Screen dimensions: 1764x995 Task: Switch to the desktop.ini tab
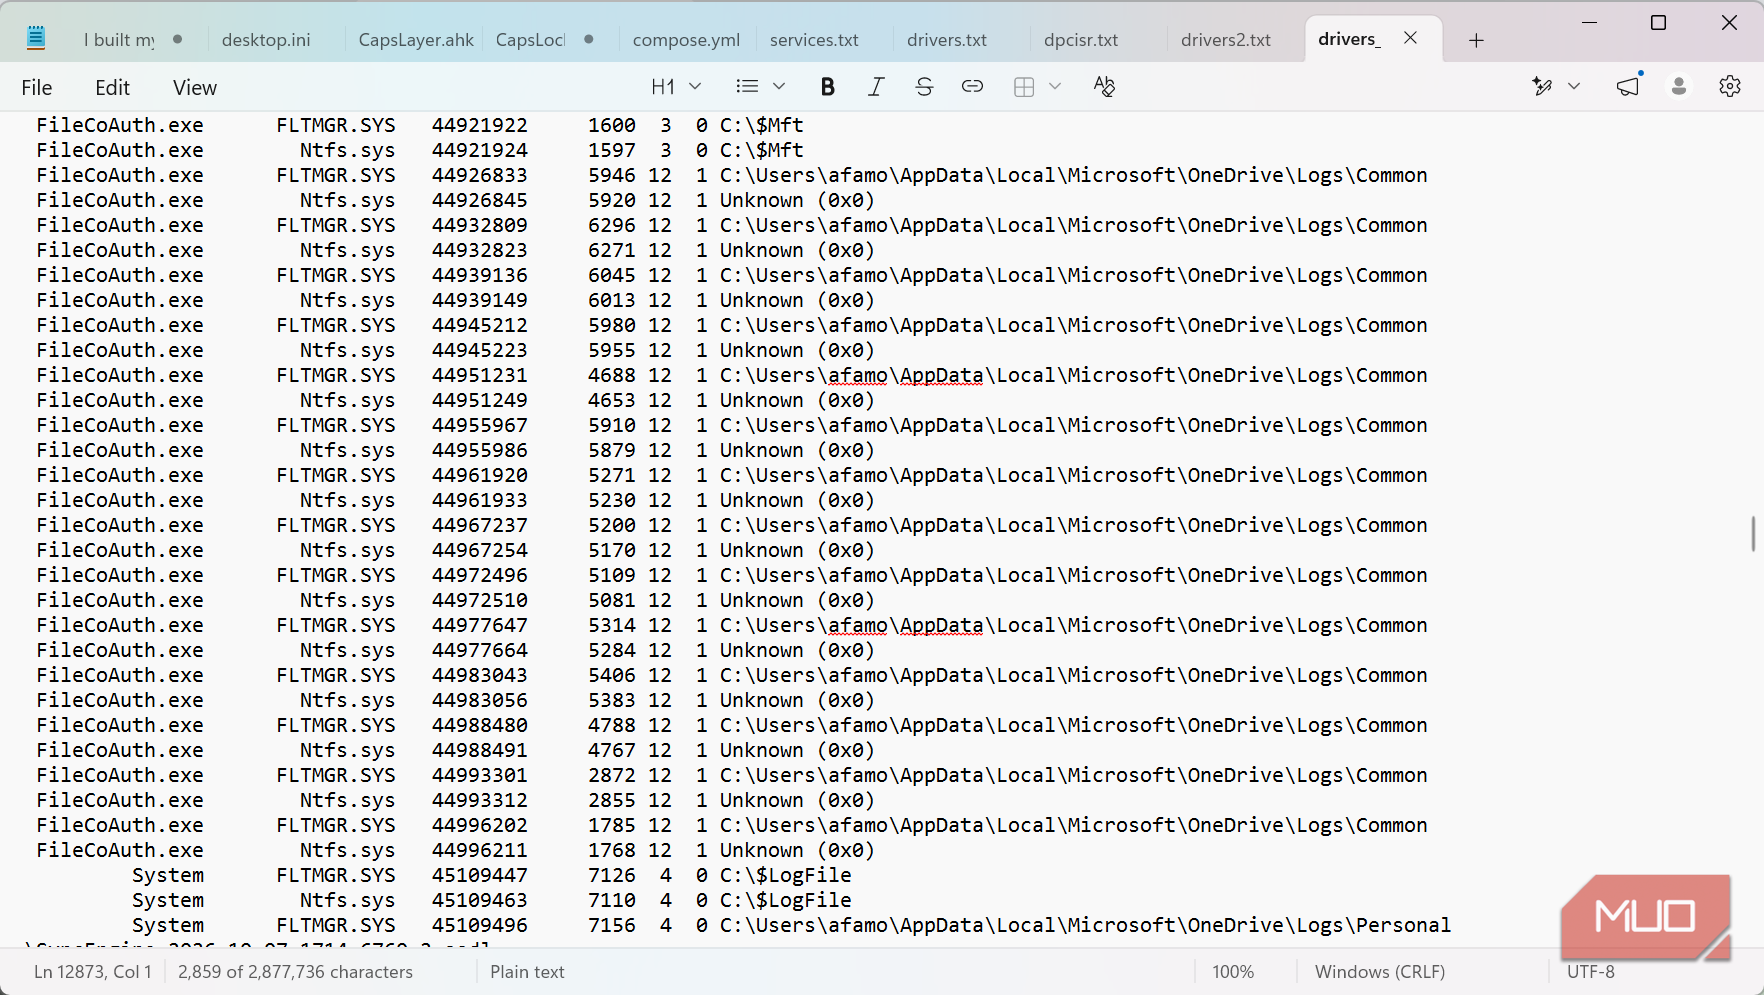click(266, 40)
